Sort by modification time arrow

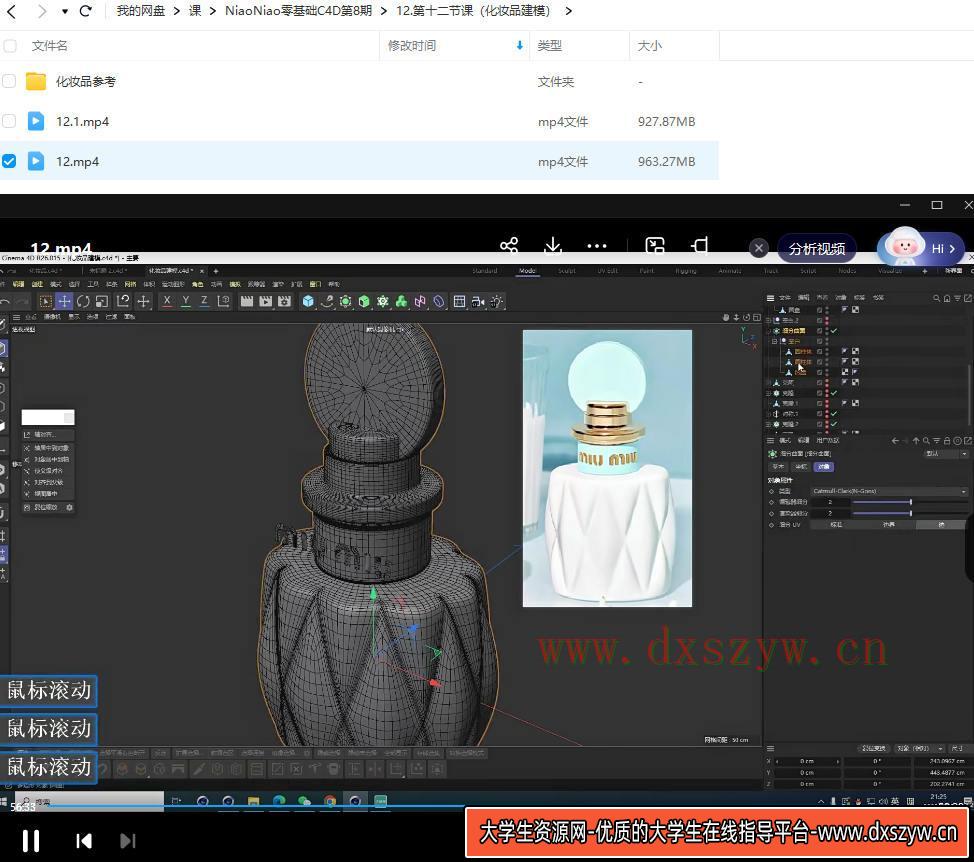[520, 45]
